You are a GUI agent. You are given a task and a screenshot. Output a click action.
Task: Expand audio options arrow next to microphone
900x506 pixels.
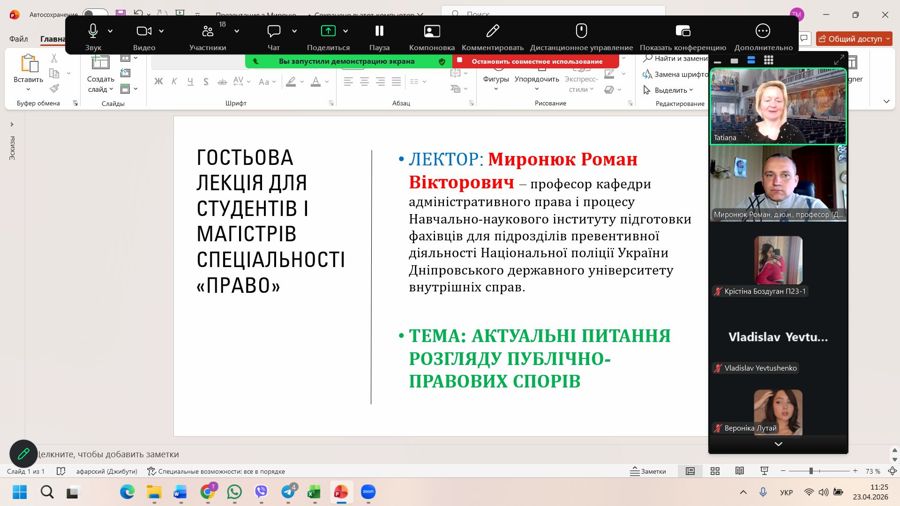110,31
